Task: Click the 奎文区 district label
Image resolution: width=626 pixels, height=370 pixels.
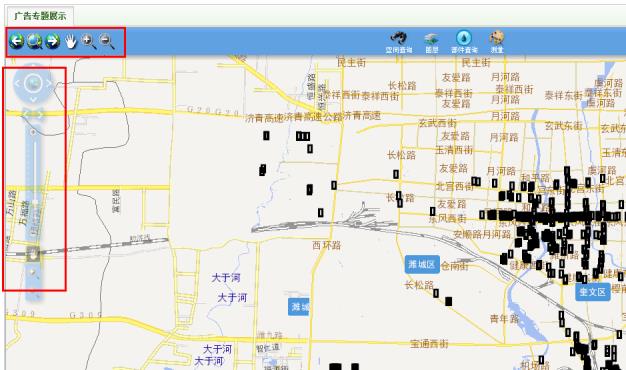Action: [592, 292]
